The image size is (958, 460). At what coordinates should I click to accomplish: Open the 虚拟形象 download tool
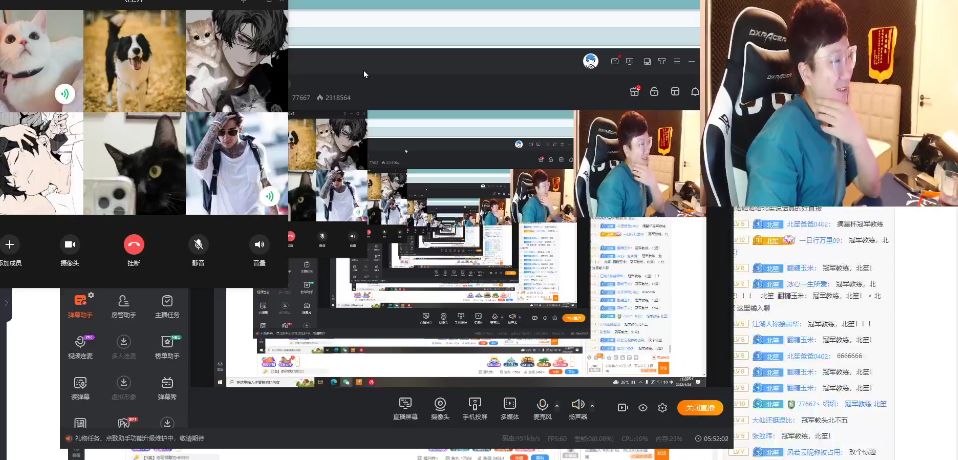[123, 388]
